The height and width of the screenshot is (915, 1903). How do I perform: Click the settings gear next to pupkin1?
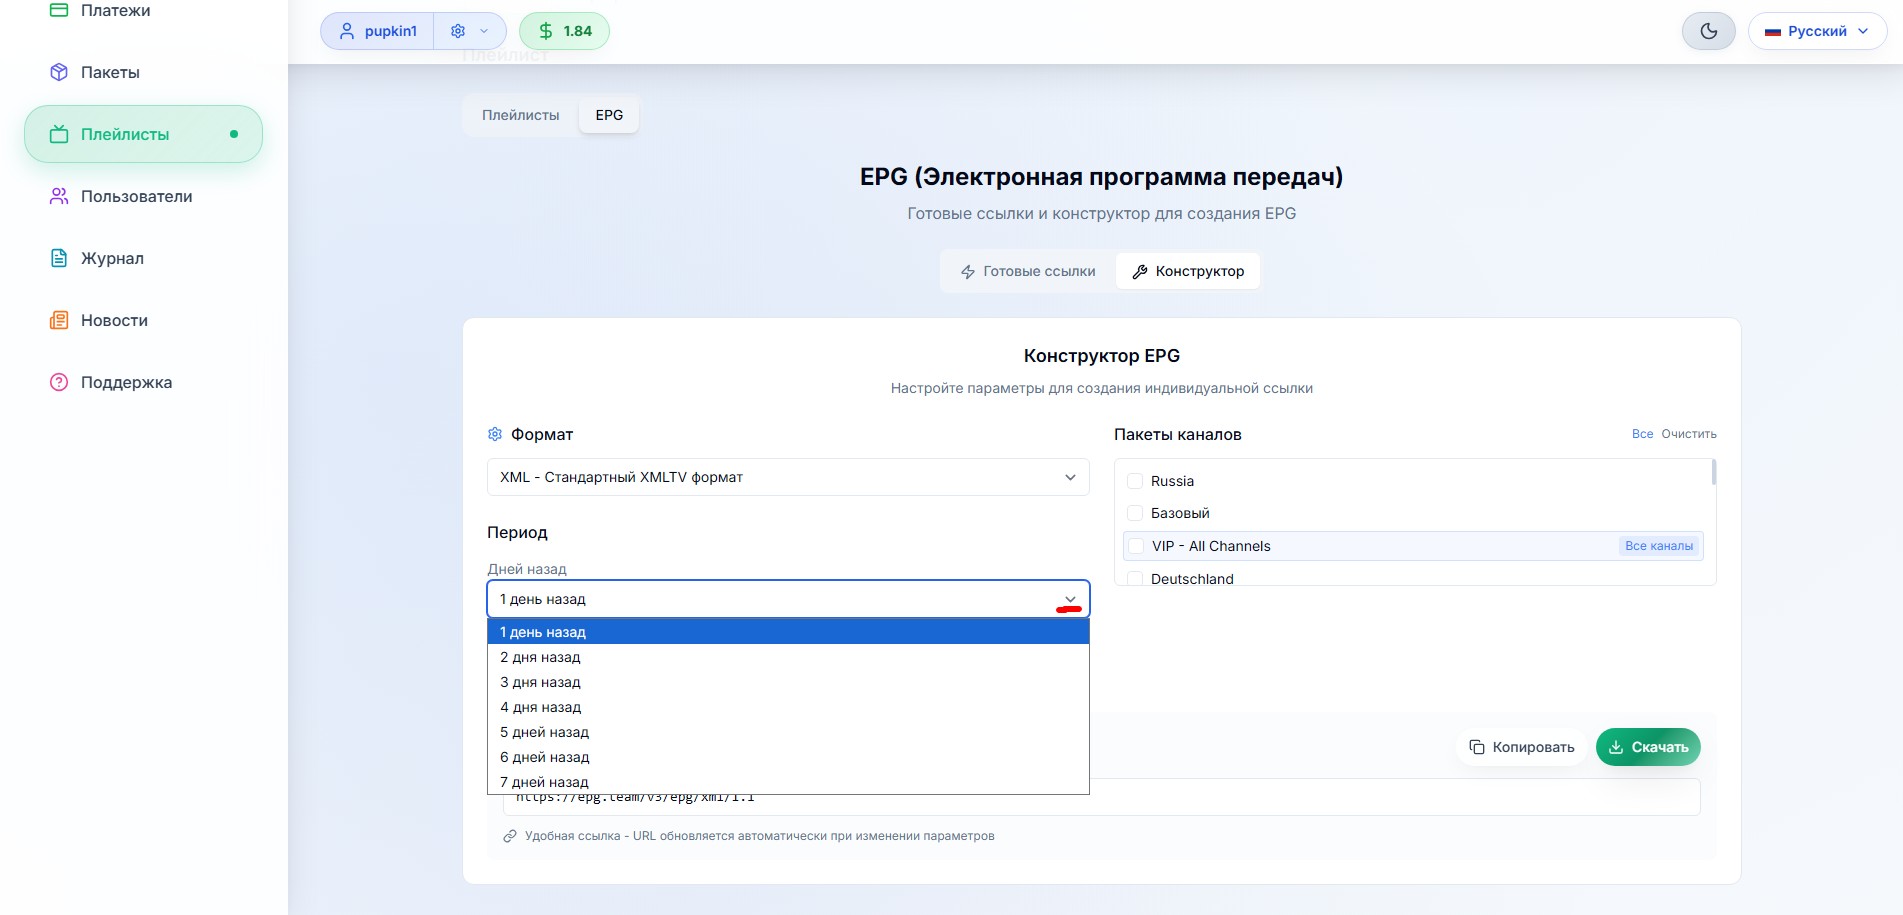[458, 31]
